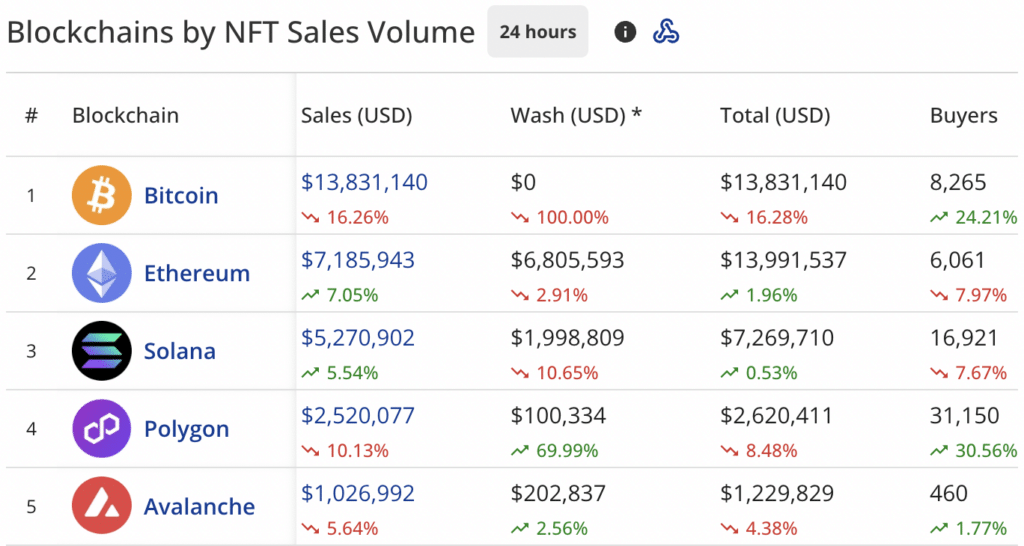Open the Solana blockchain link
Screen dimensions: 1024x546
click(180, 351)
